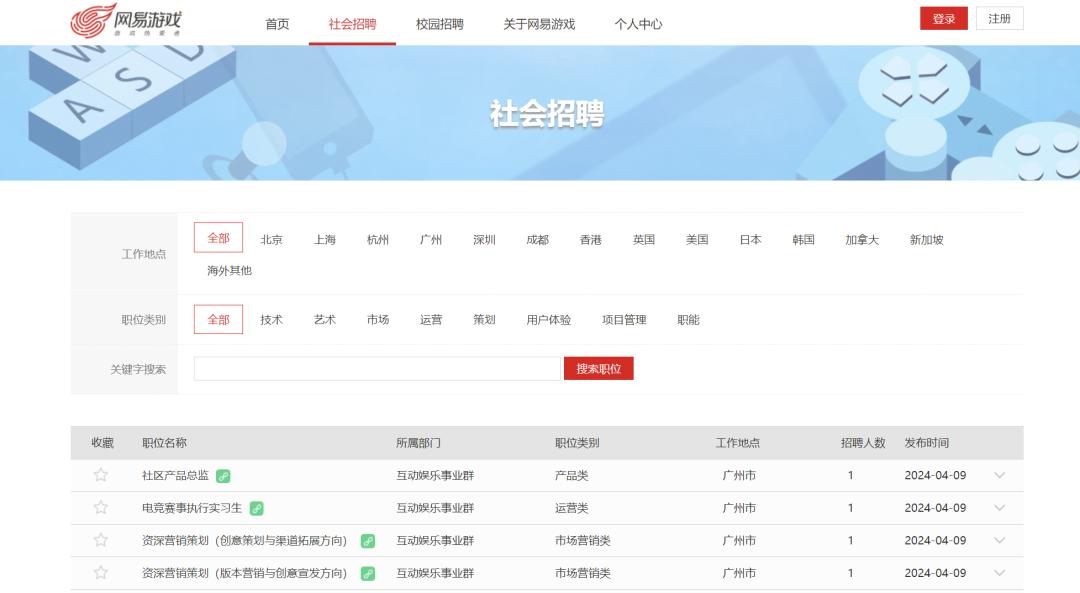Viewport: 1080px width, 593px height.
Task: Click link icon beside 版本营销与创意宣发方向 job
Action: pos(368,573)
